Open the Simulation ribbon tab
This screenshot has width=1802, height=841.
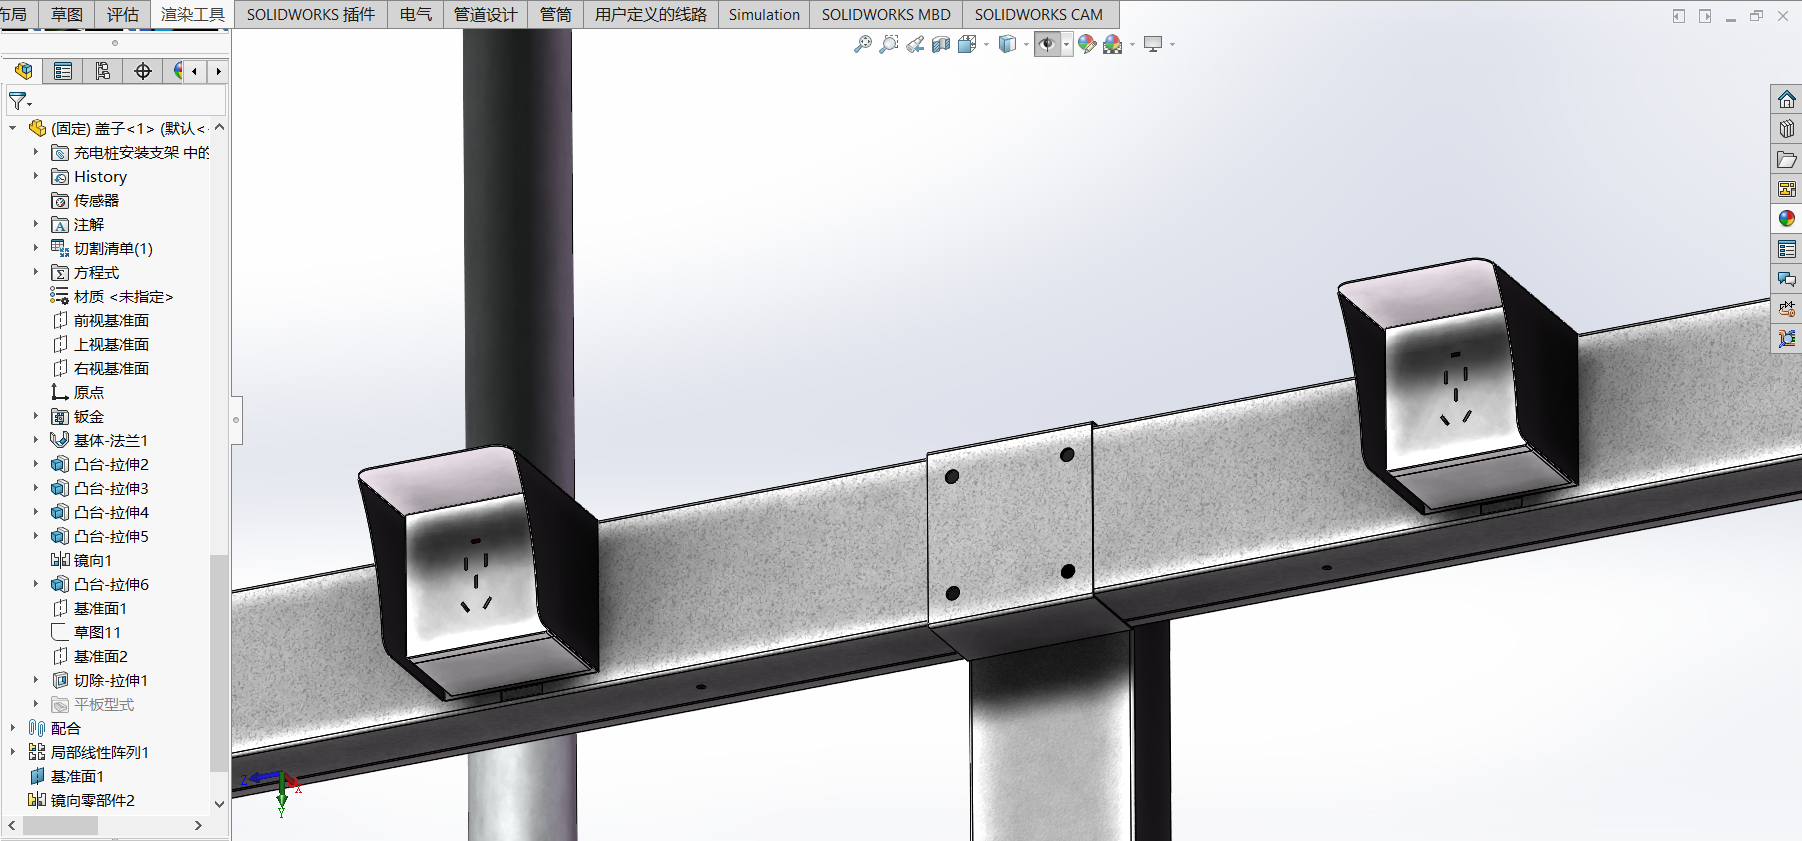[x=764, y=14]
